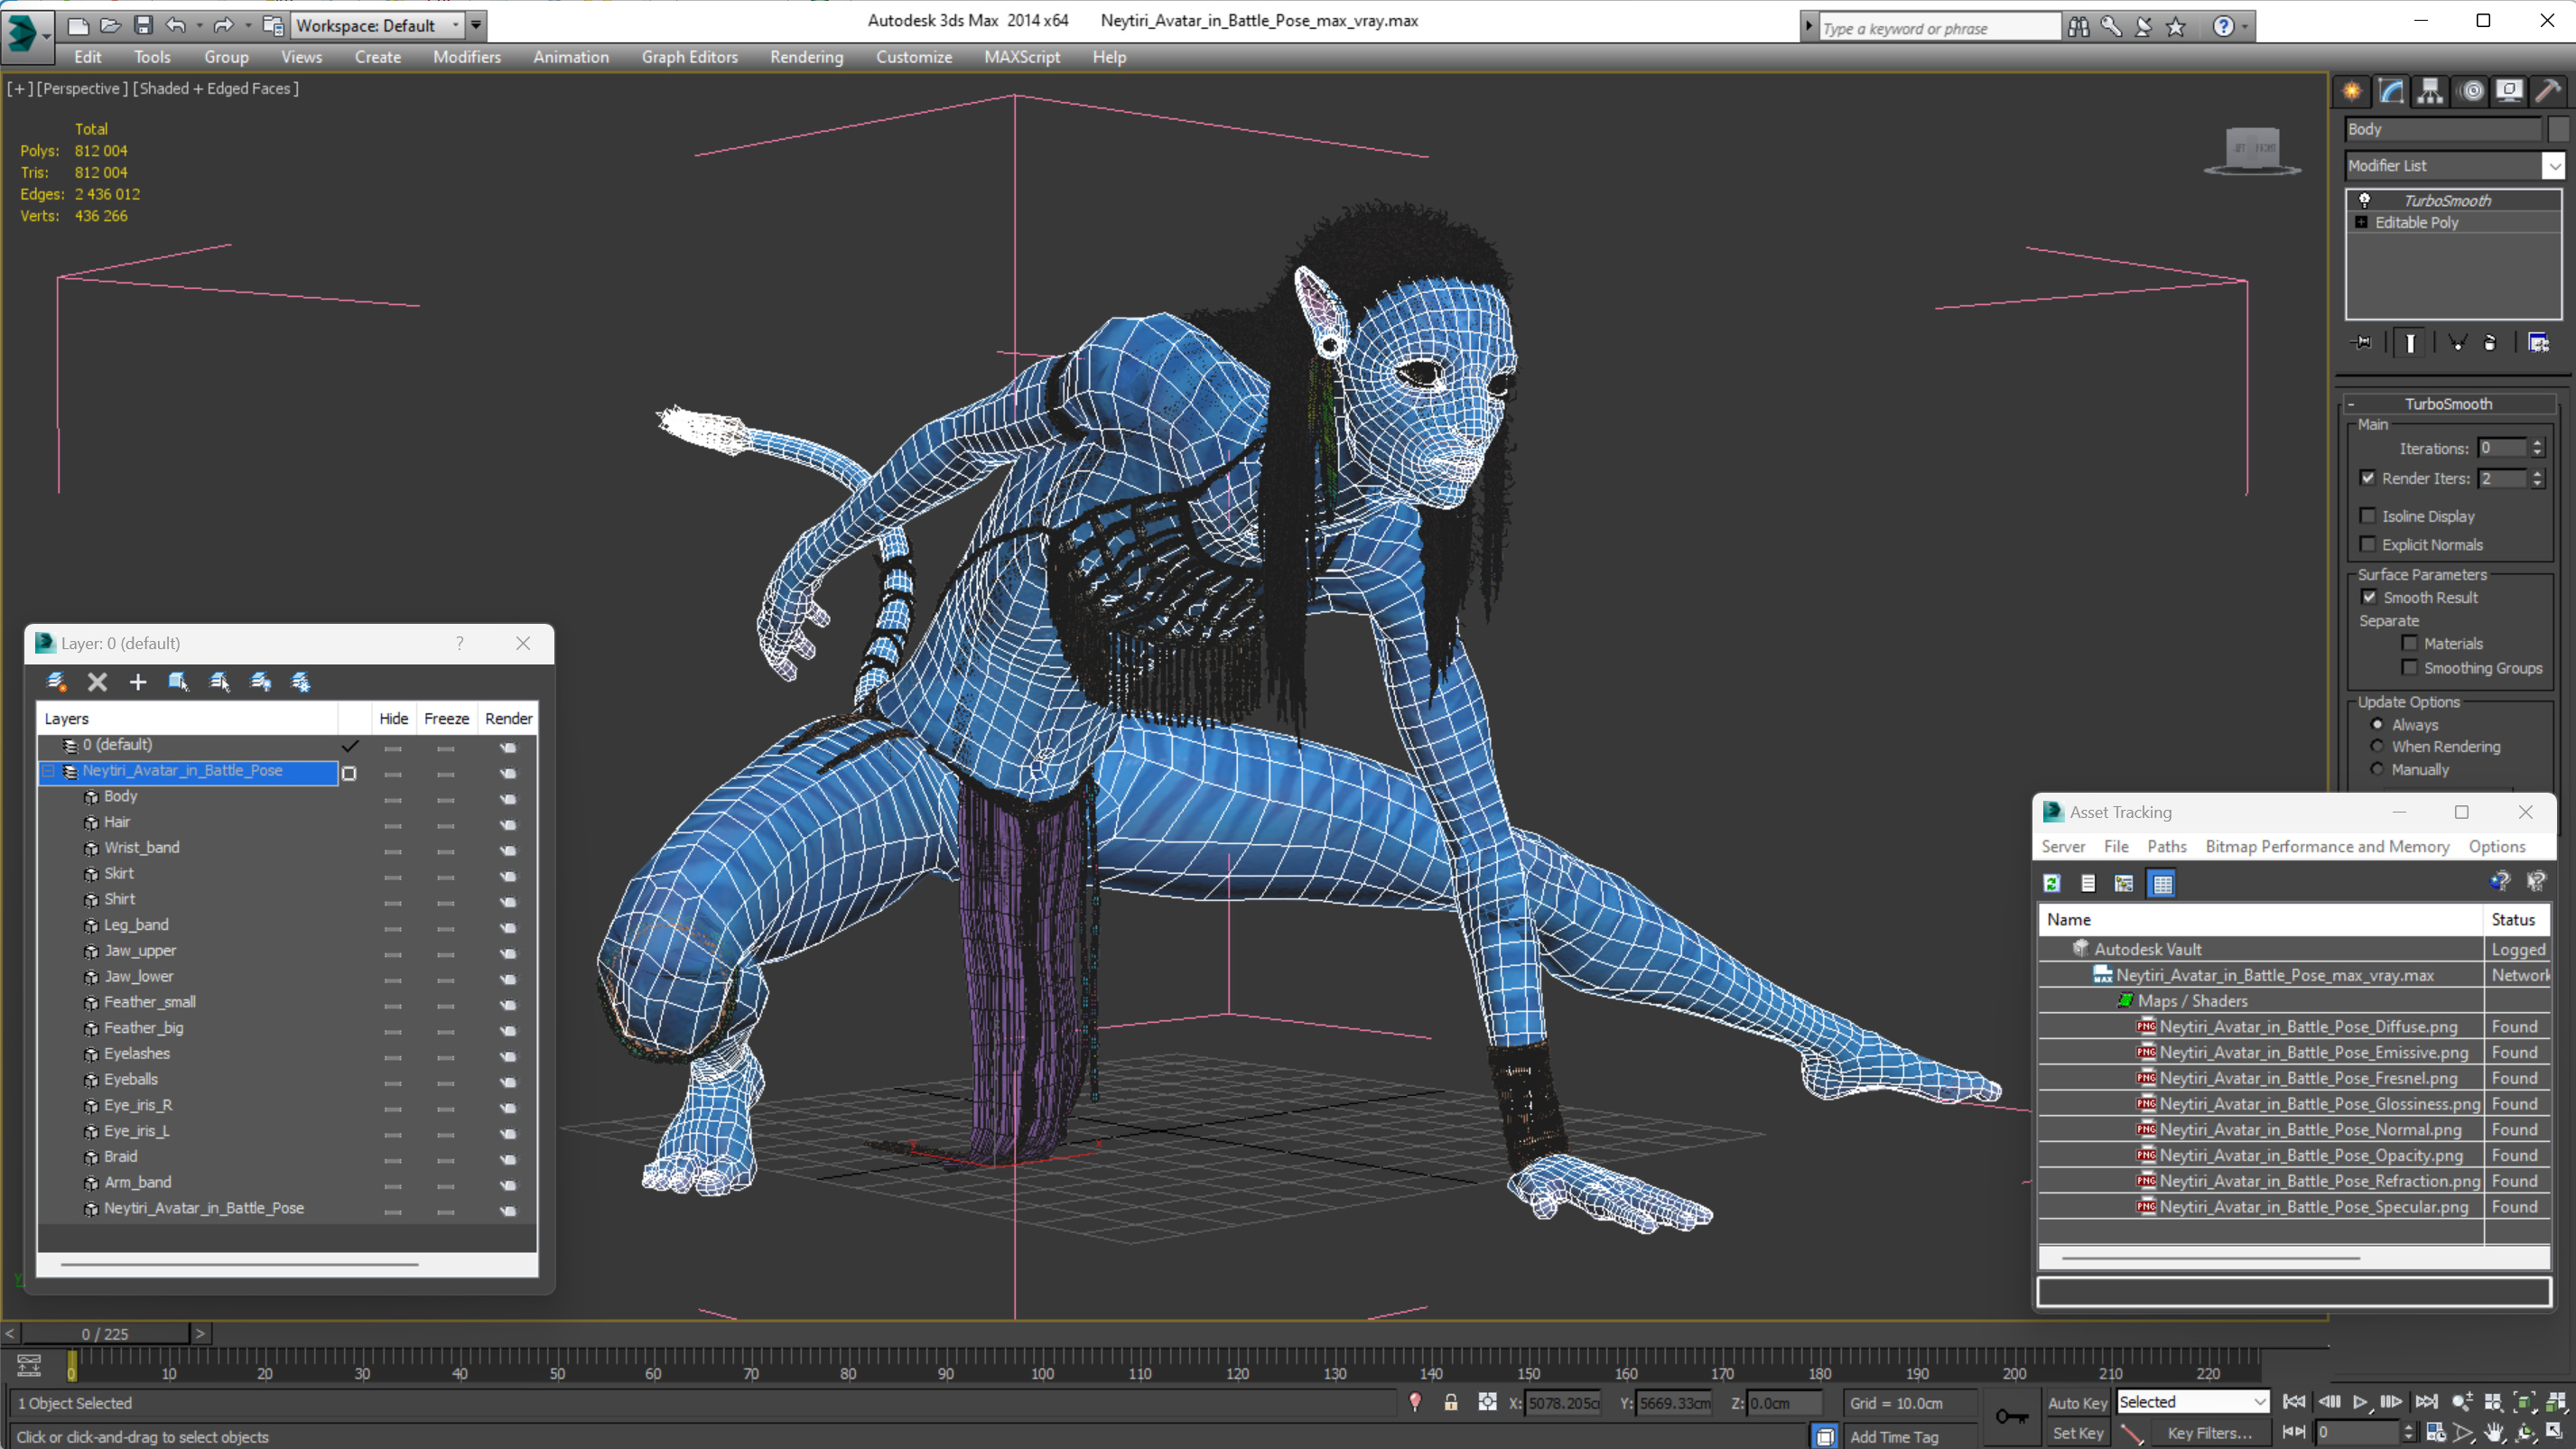Click the Save File icon
The image size is (2576, 1449).
coord(143,25)
